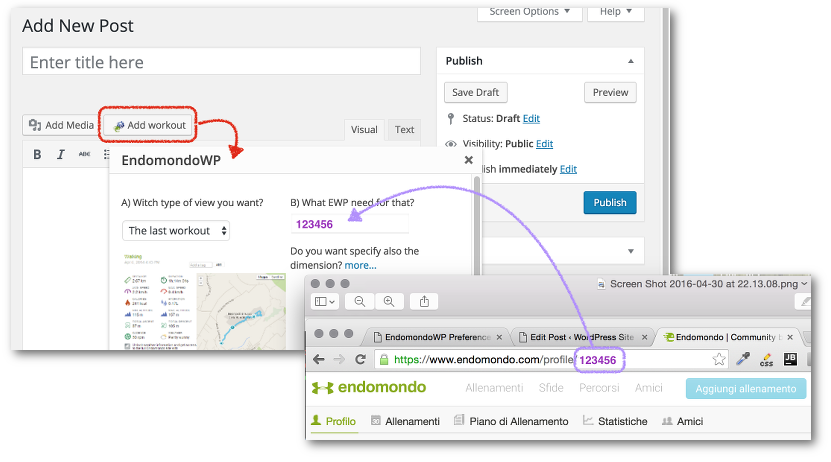Click the CSS pencil extension icon
Image resolution: width=831 pixels, height=462 pixels.
pos(766,360)
